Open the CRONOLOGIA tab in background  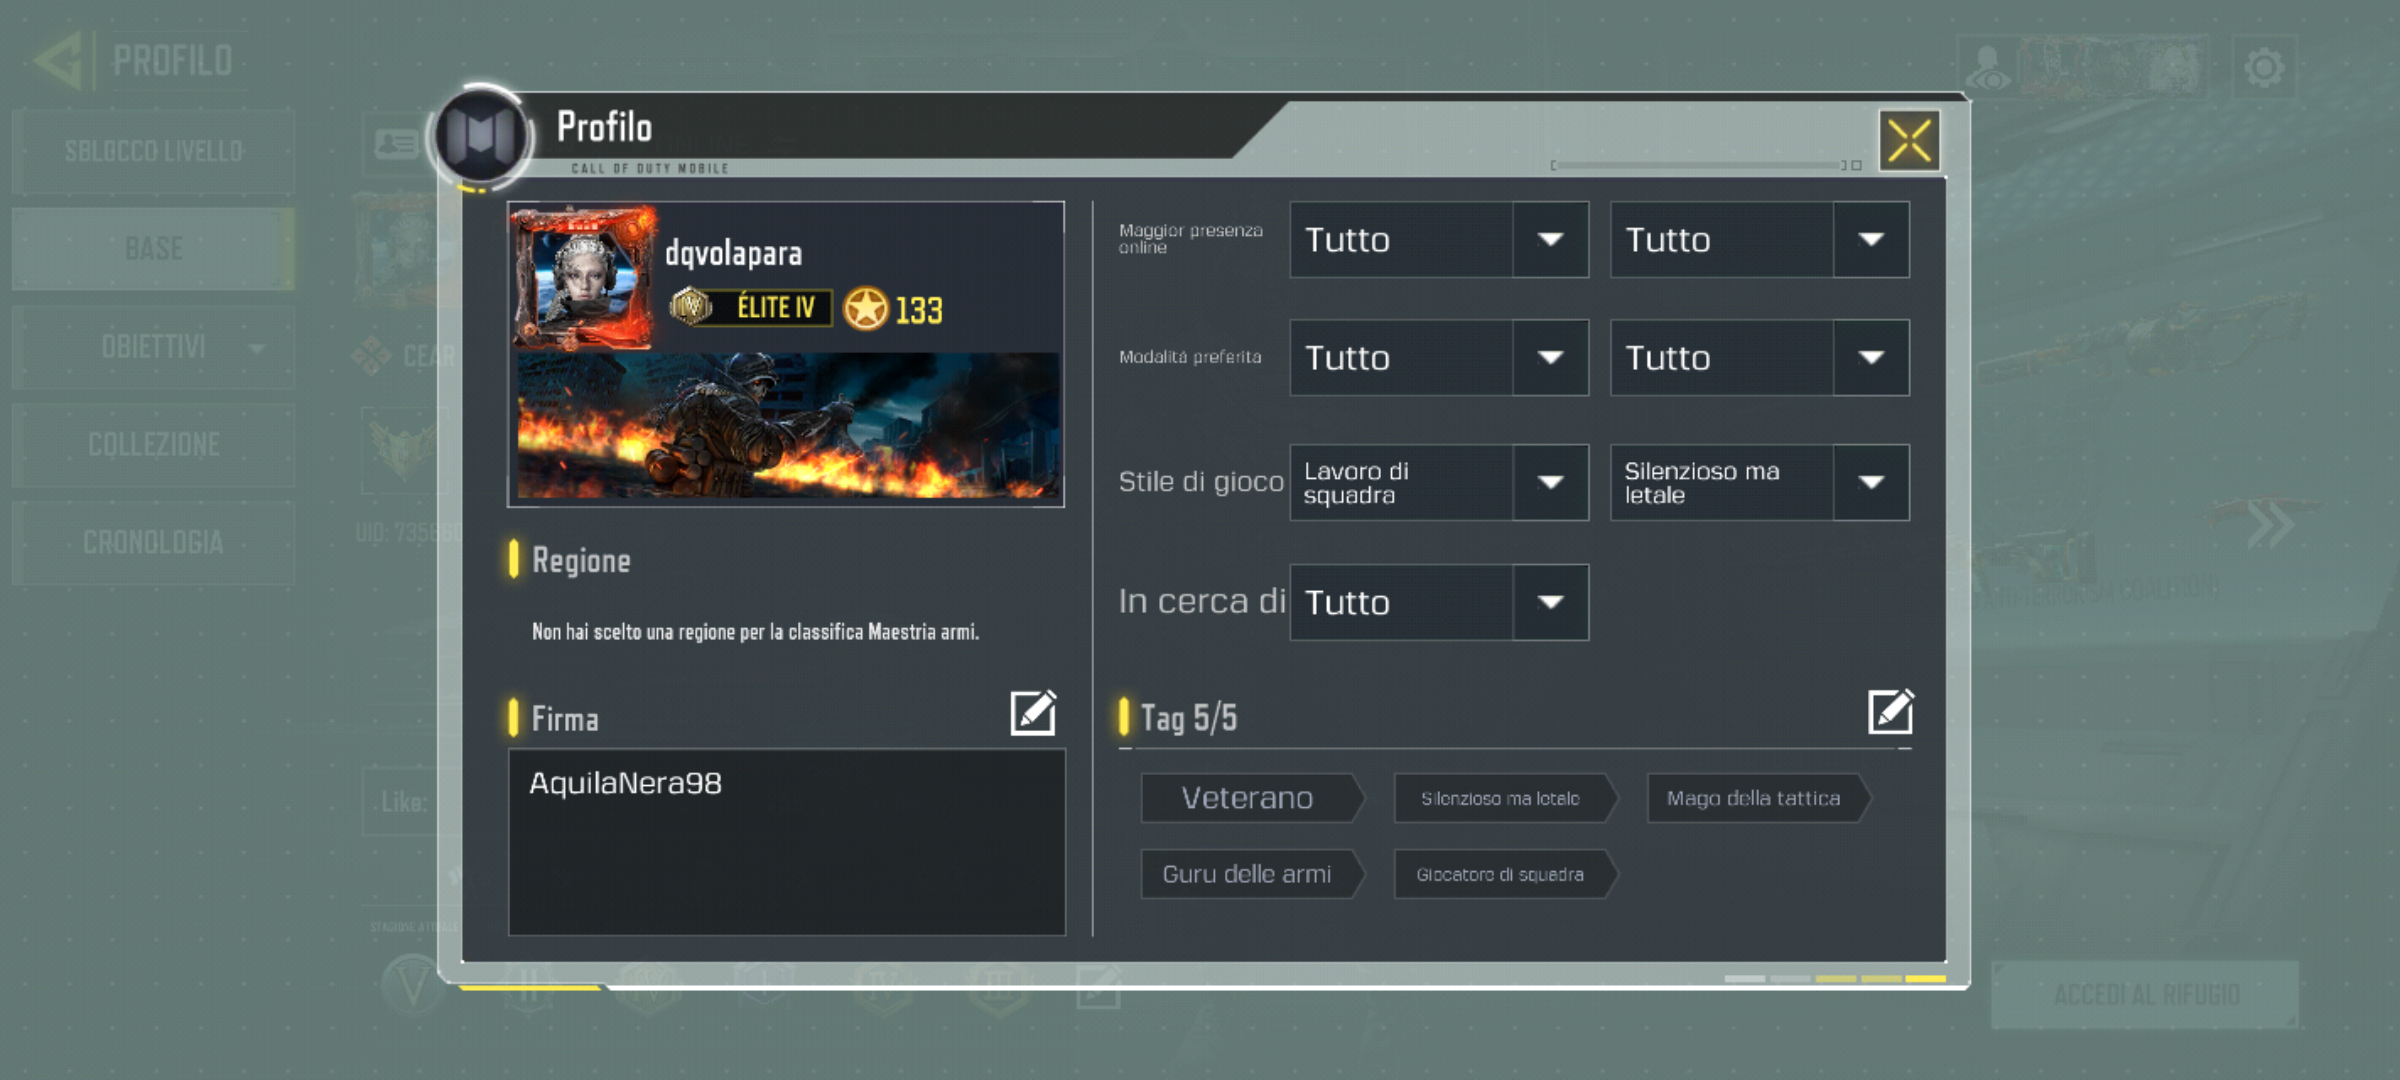(154, 542)
